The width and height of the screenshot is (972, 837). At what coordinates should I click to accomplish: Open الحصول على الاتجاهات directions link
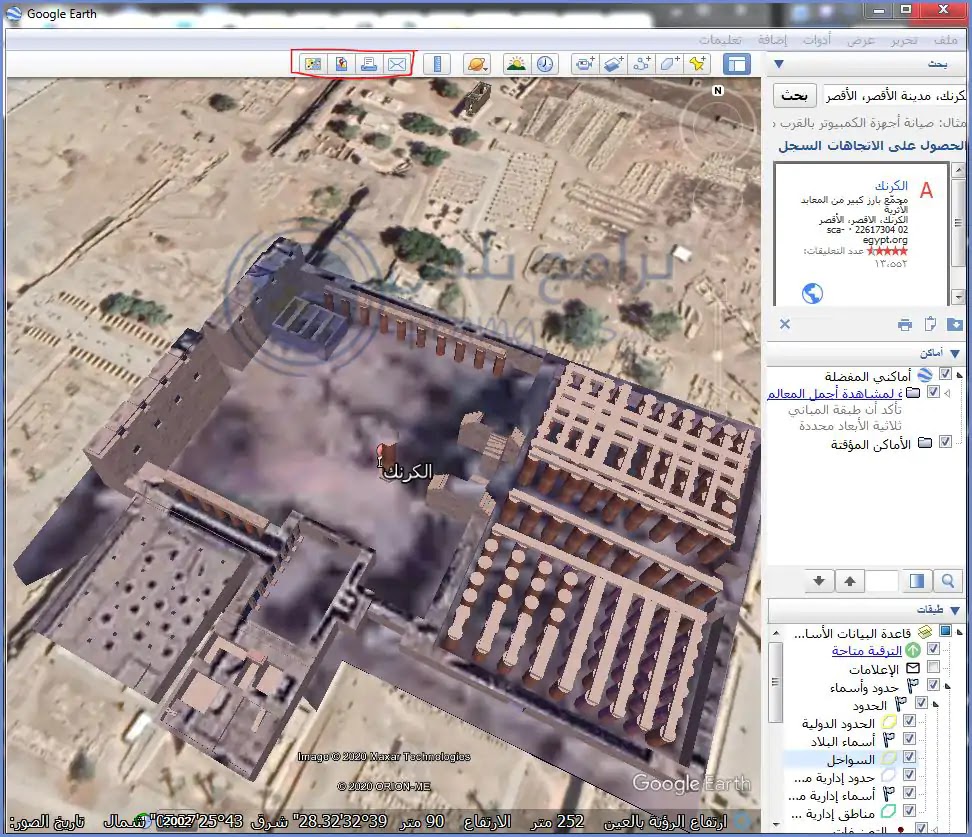click(896, 146)
